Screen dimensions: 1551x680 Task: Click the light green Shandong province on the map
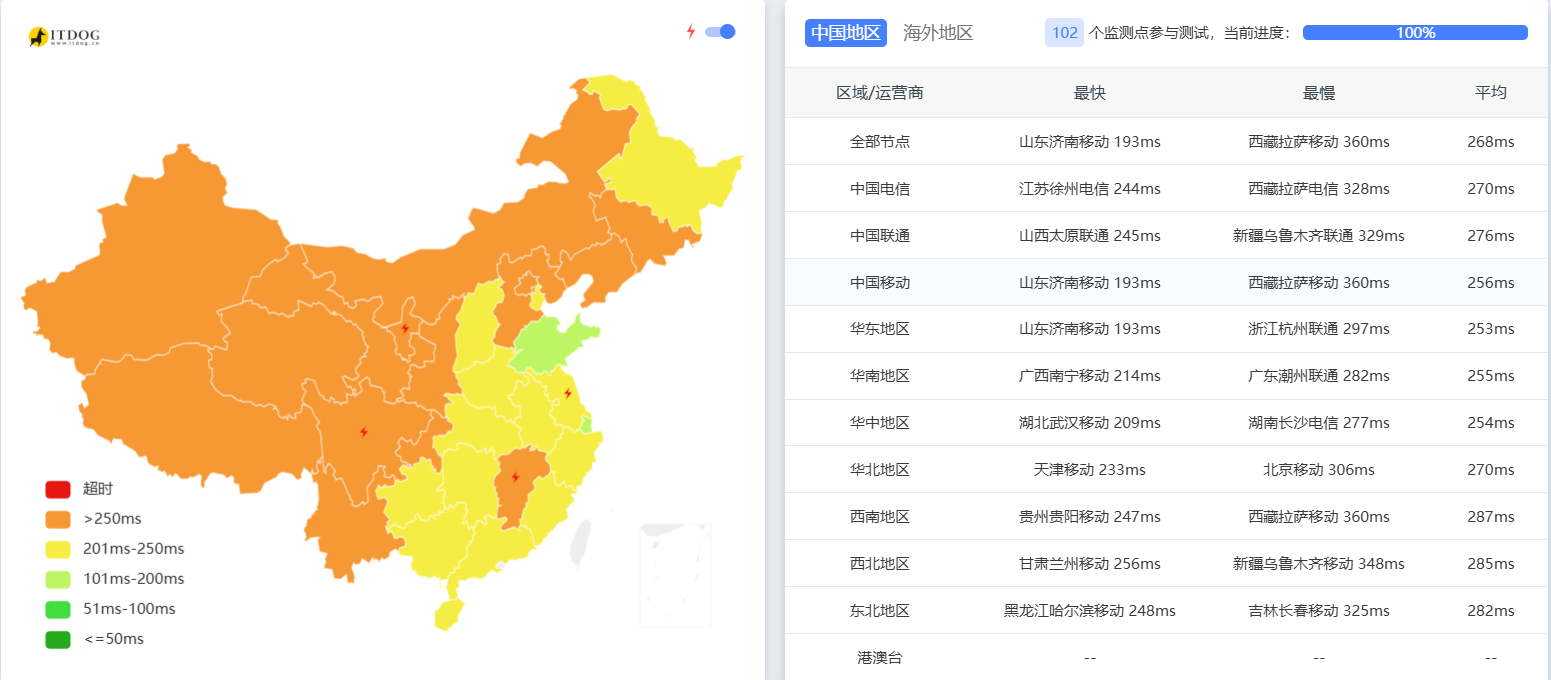click(x=548, y=345)
